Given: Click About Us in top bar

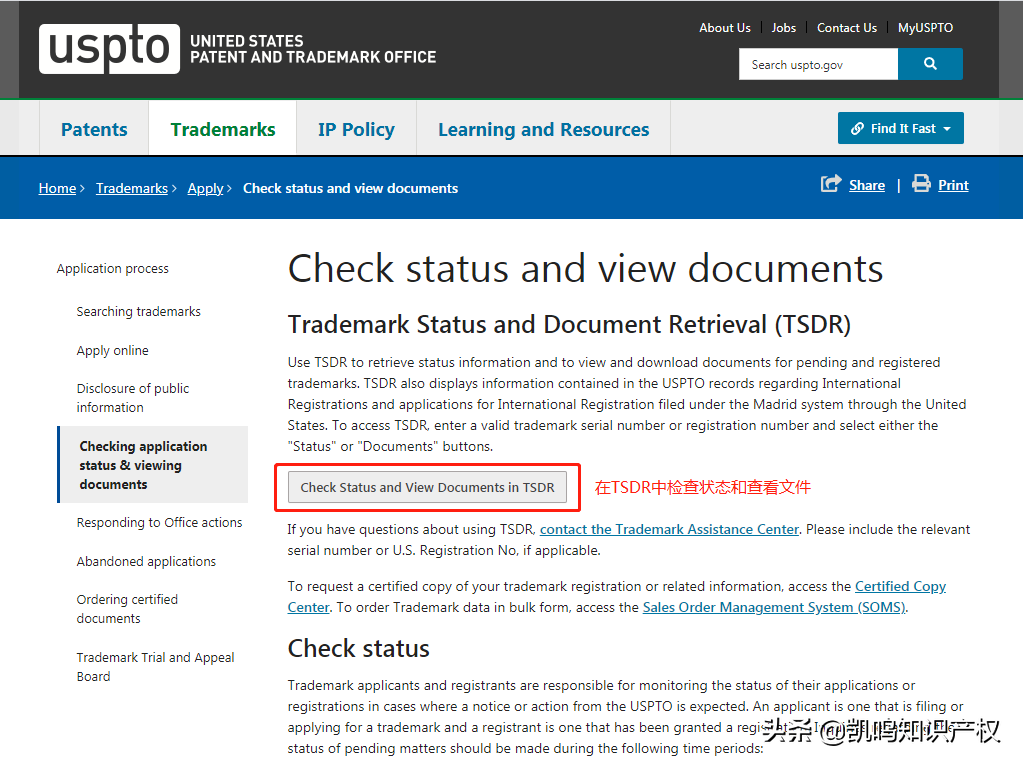Looking at the screenshot, I should (x=725, y=28).
